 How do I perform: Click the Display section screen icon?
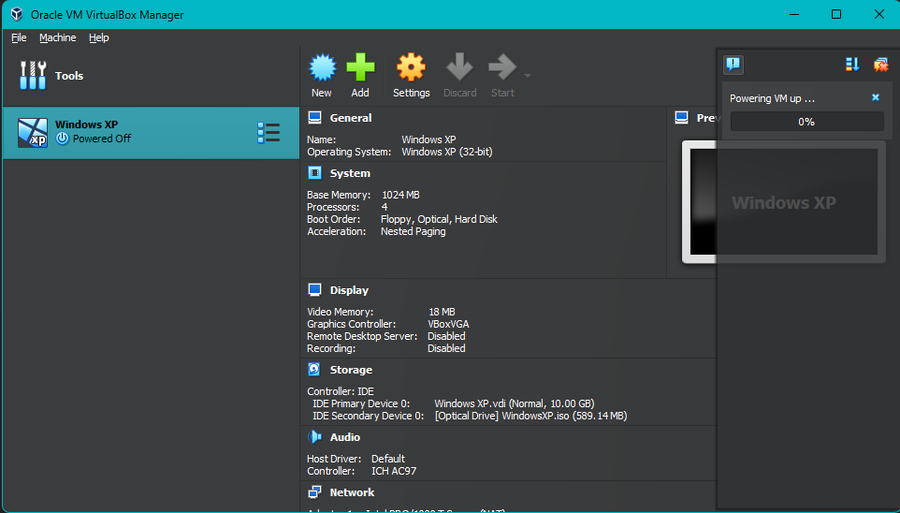(315, 290)
